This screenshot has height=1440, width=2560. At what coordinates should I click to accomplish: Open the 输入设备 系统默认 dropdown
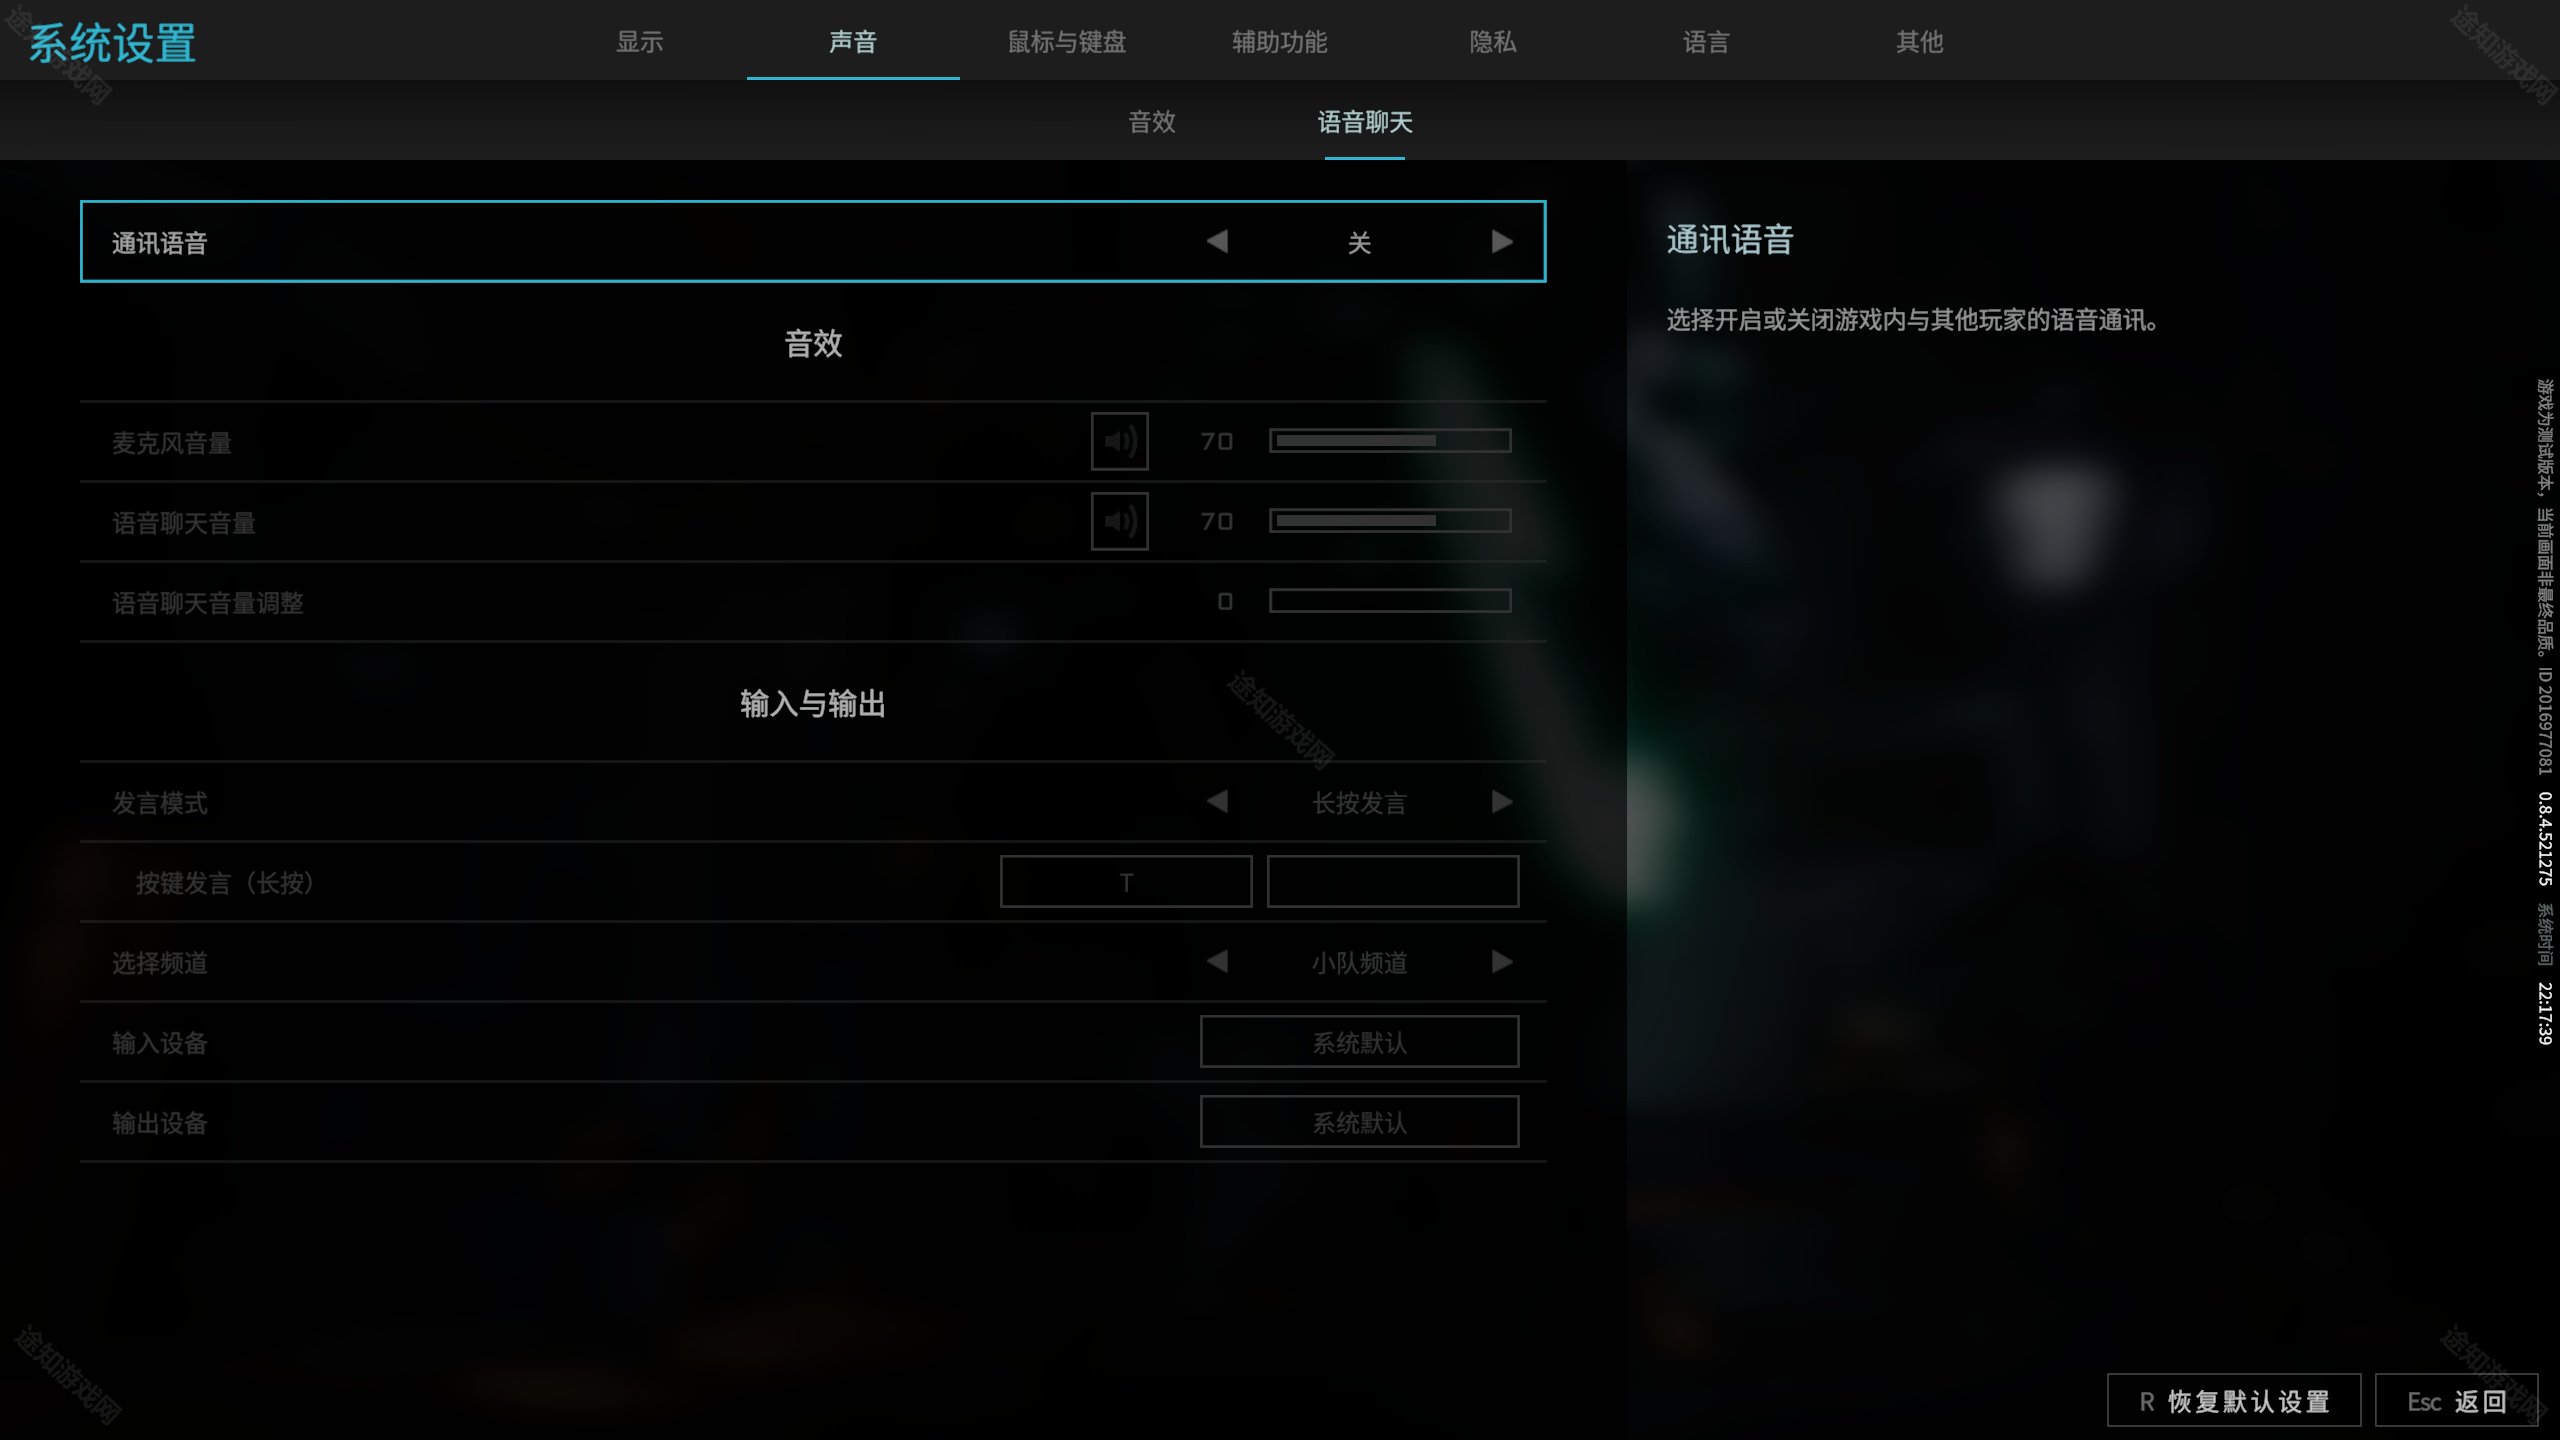[1359, 1042]
